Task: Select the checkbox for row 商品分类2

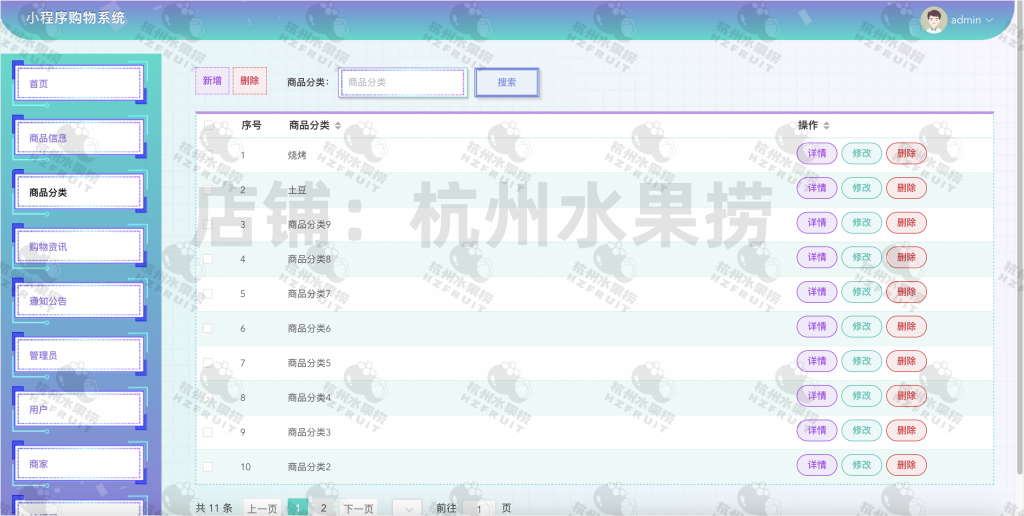Action: [209, 467]
